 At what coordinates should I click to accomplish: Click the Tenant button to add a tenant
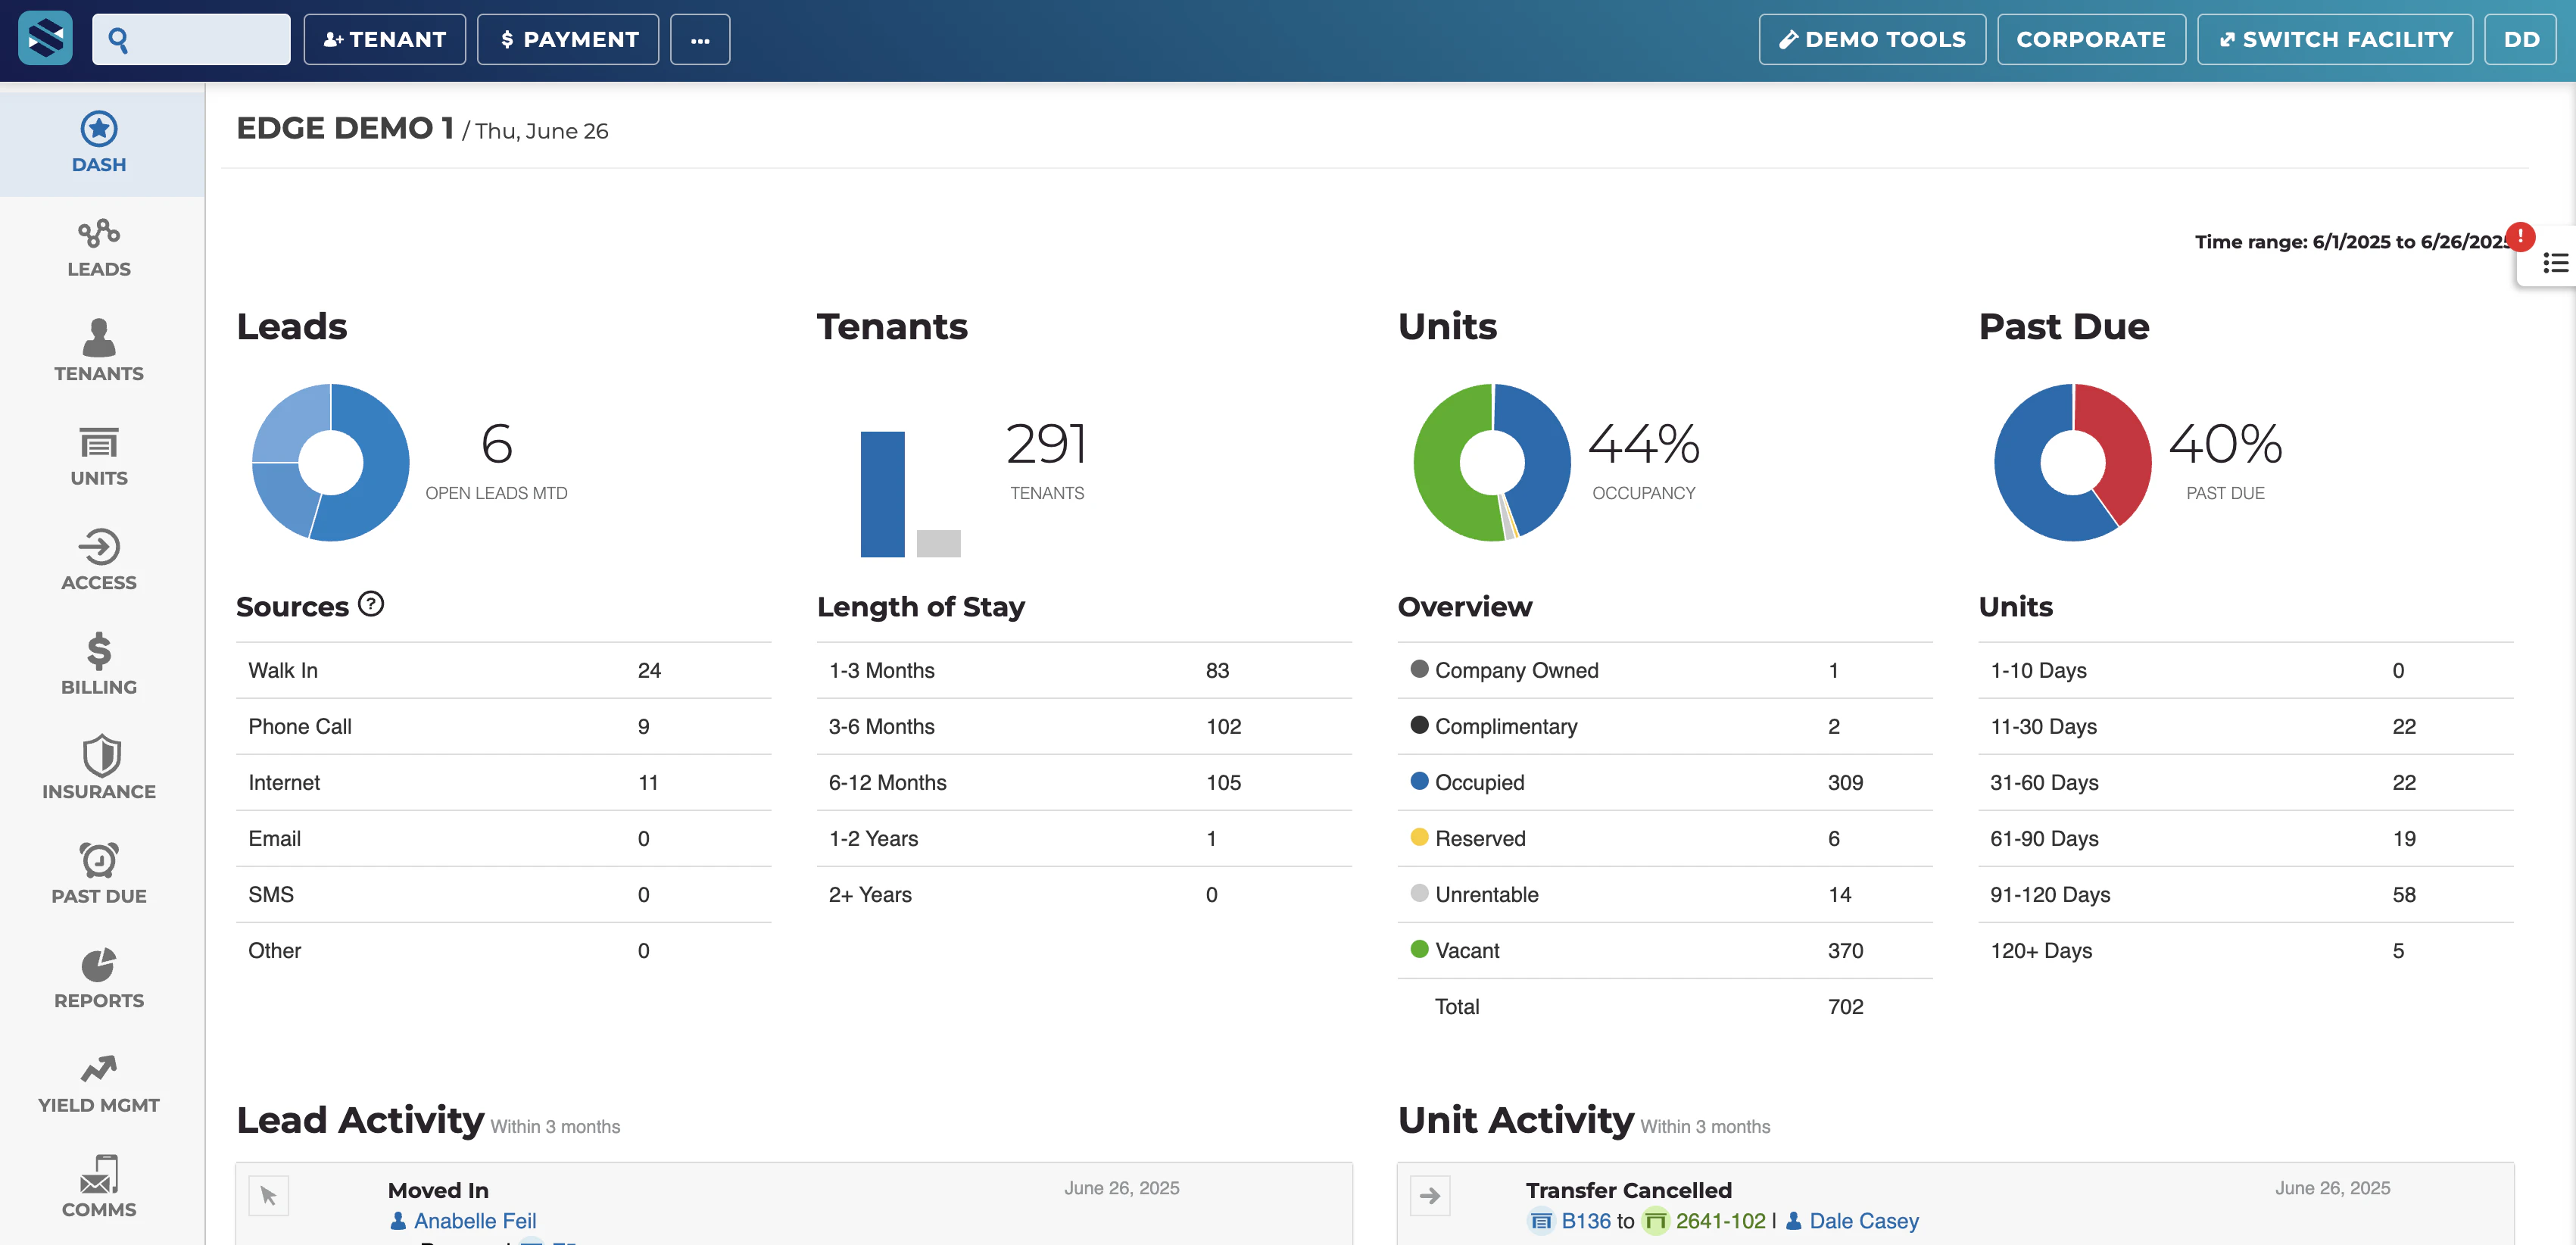point(385,39)
